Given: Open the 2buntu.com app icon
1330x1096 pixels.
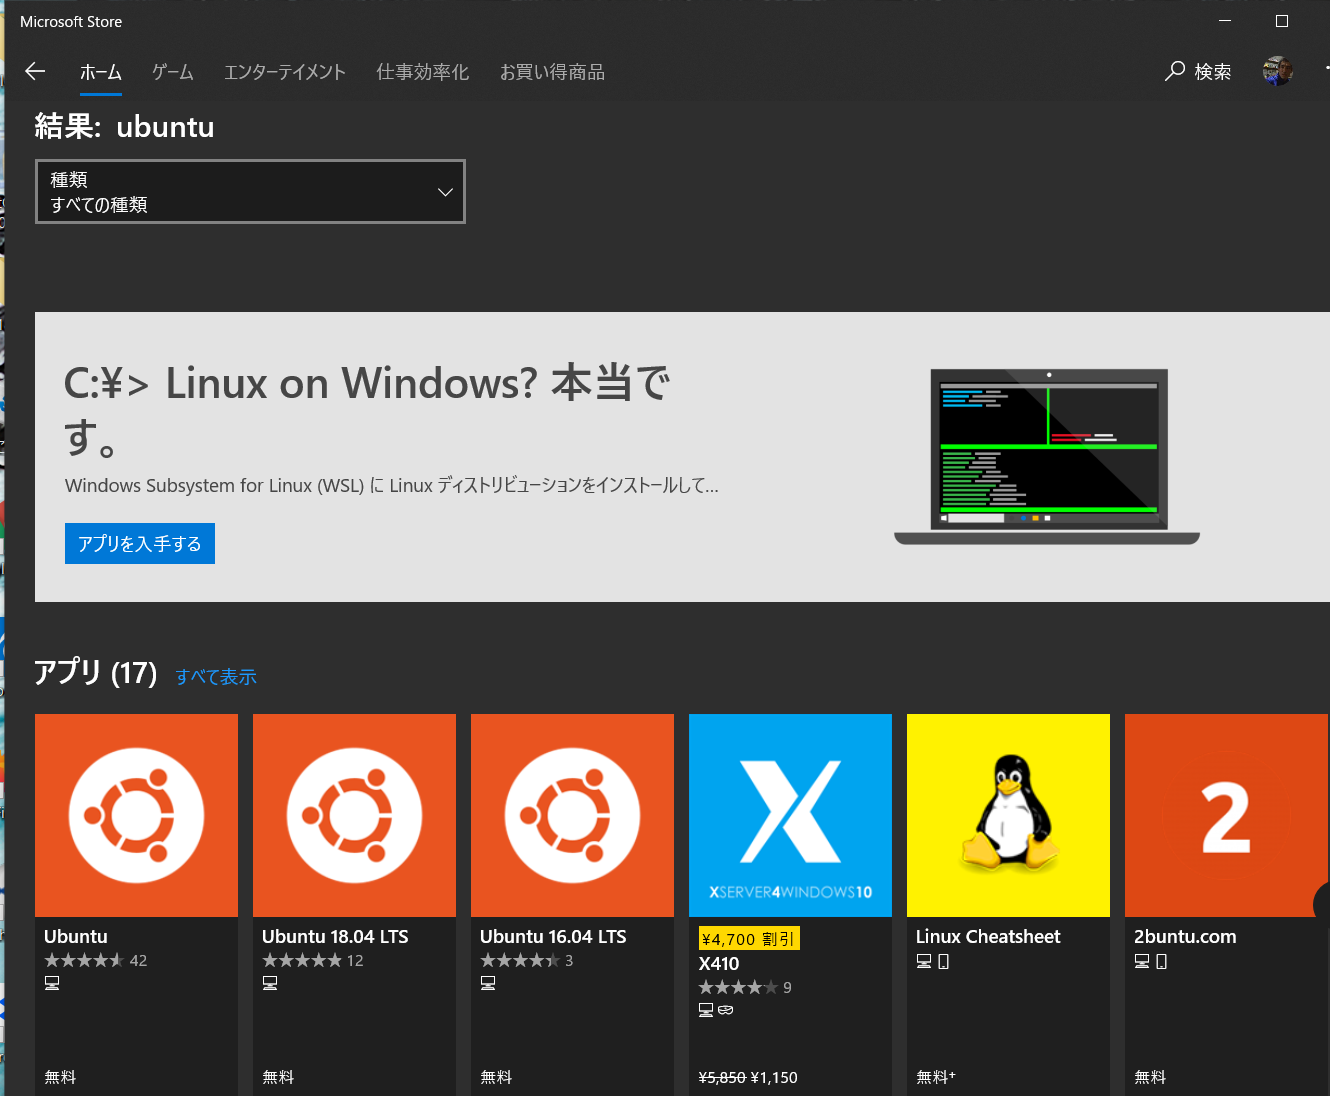Looking at the screenshot, I should pyautogui.click(x=1226, y=815).
